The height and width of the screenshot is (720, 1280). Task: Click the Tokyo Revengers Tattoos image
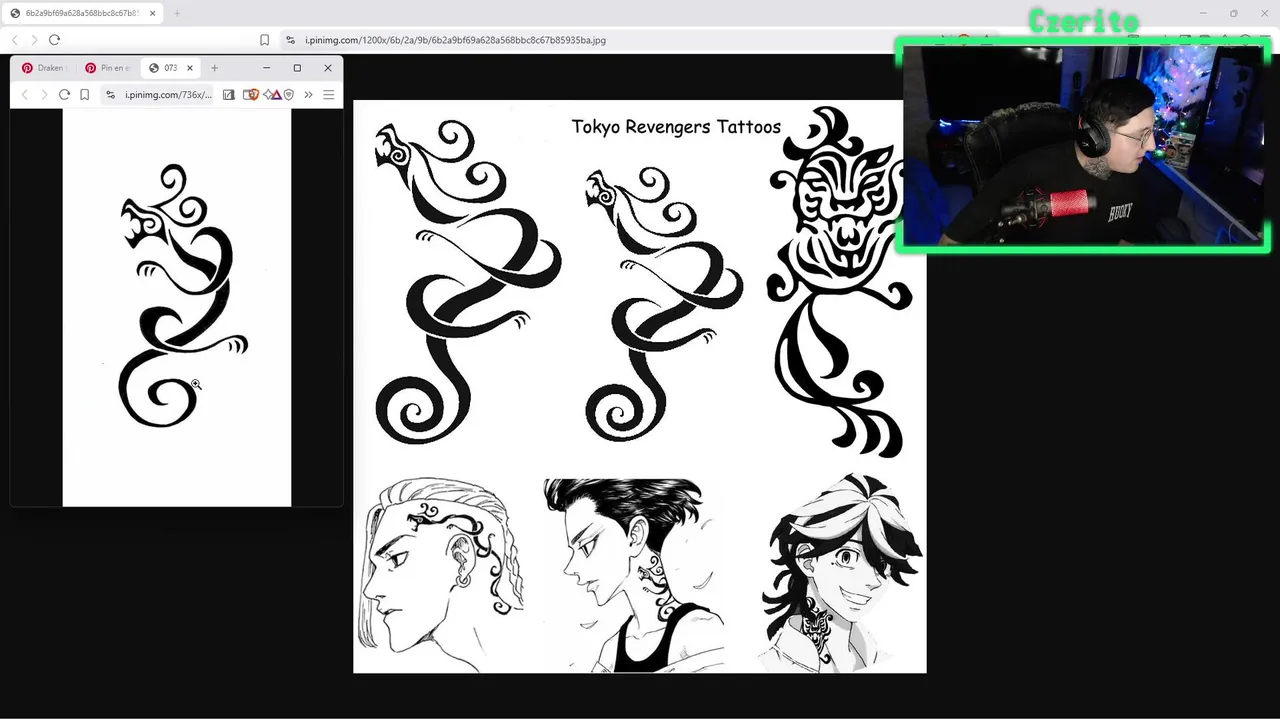640,386
